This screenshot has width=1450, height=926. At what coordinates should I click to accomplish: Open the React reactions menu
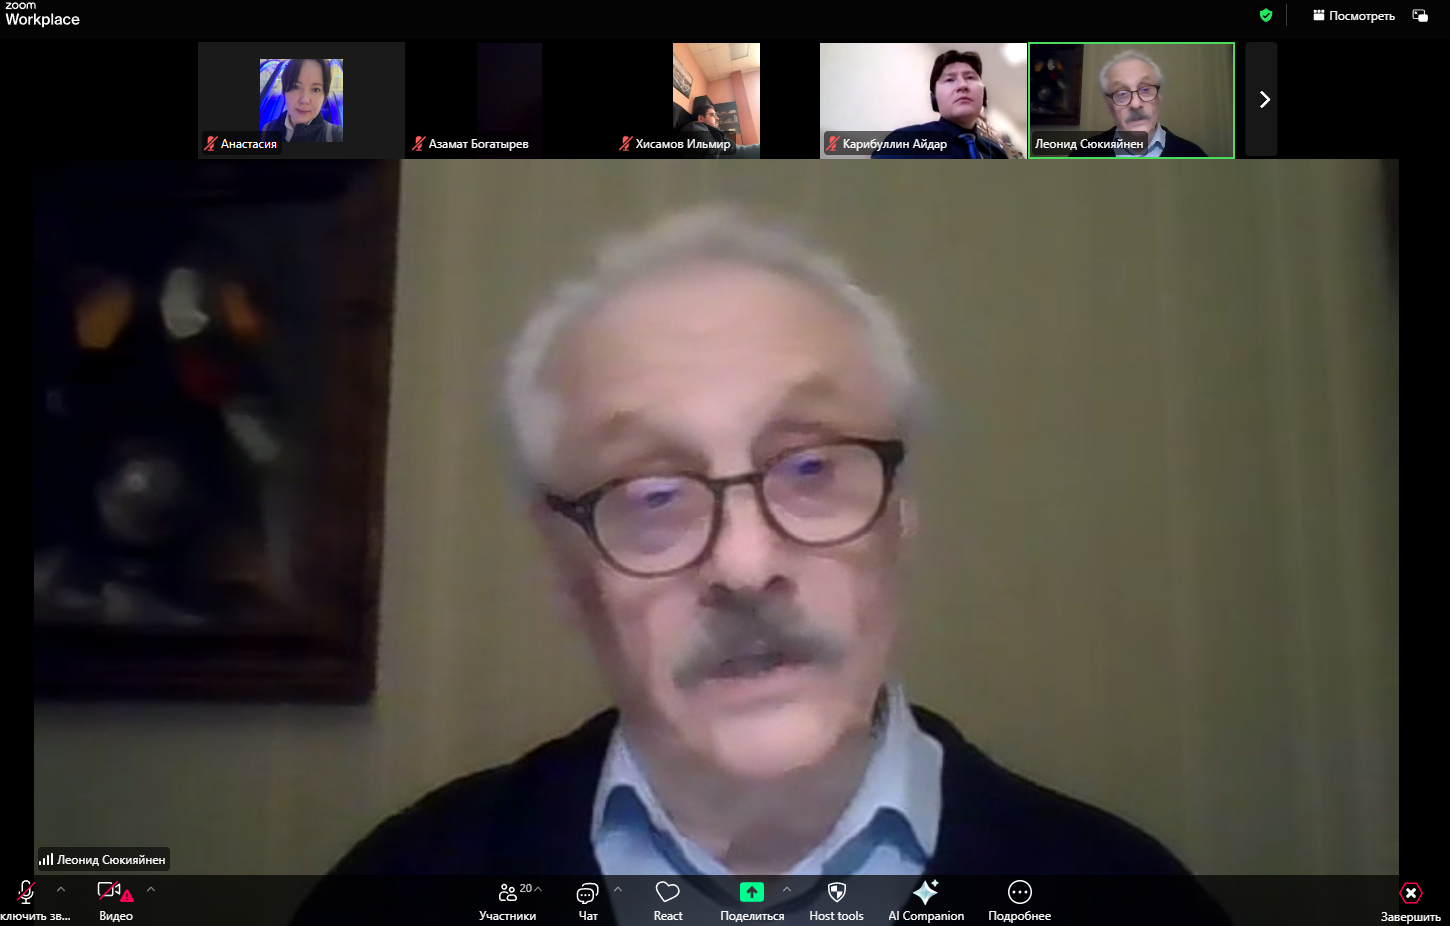(x=668, y=900)
